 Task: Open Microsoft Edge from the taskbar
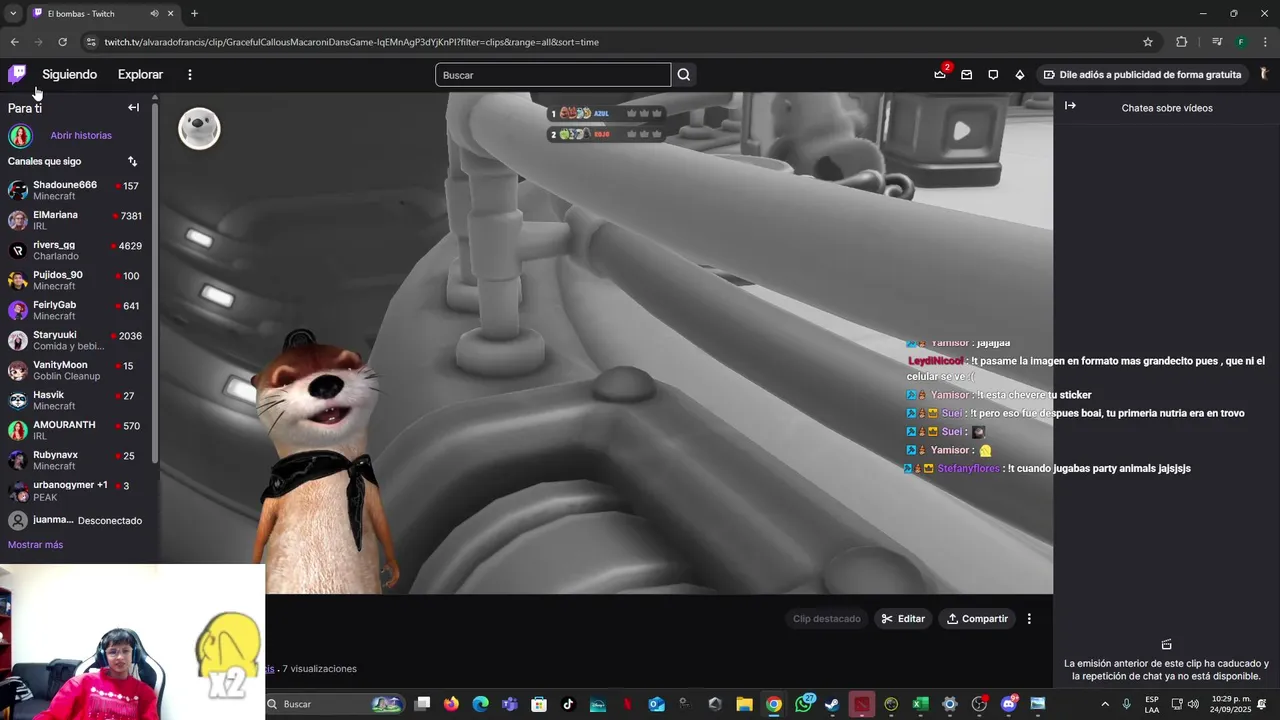(x=480, y=704)
